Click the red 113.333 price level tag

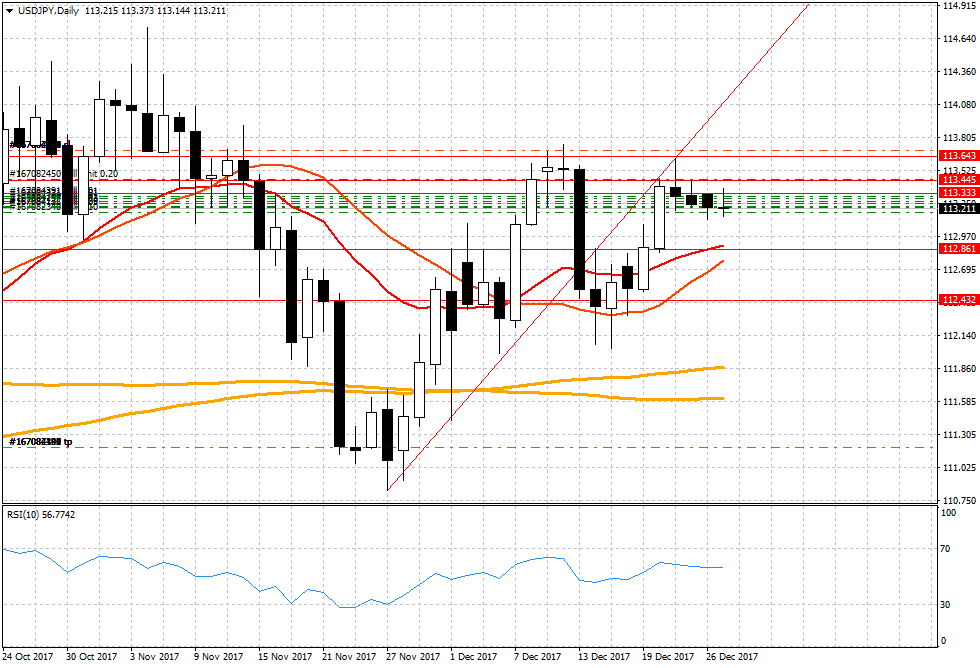pos(959,192)
